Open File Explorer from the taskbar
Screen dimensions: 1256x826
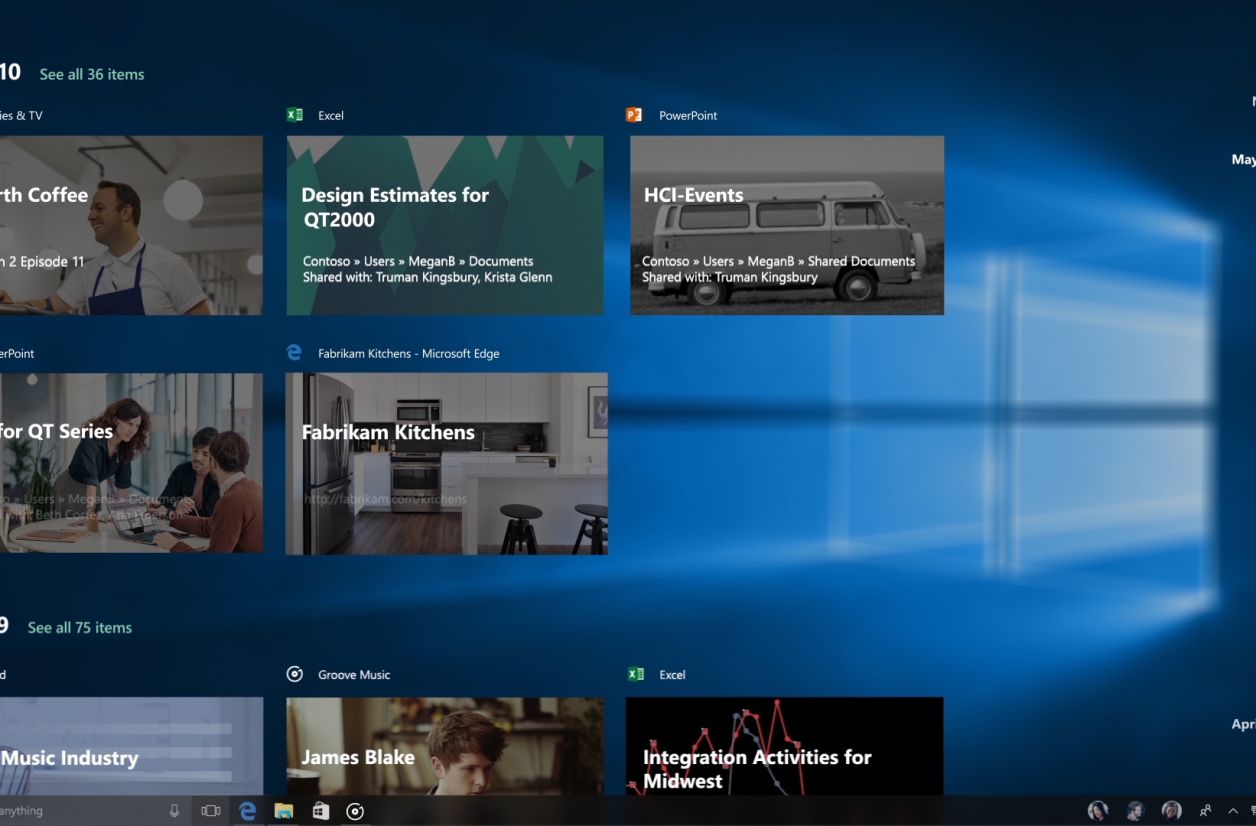coord(284,811)
